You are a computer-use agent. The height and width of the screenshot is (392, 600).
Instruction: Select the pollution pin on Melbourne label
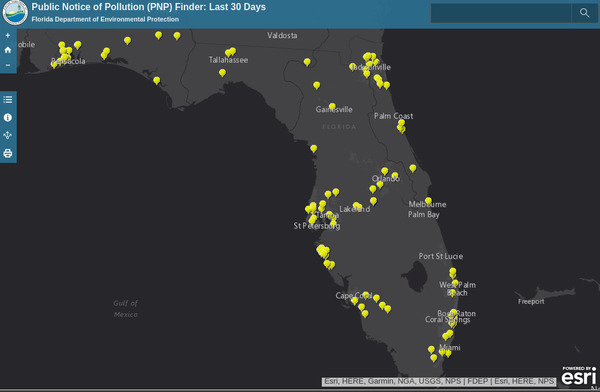[428, 201]
